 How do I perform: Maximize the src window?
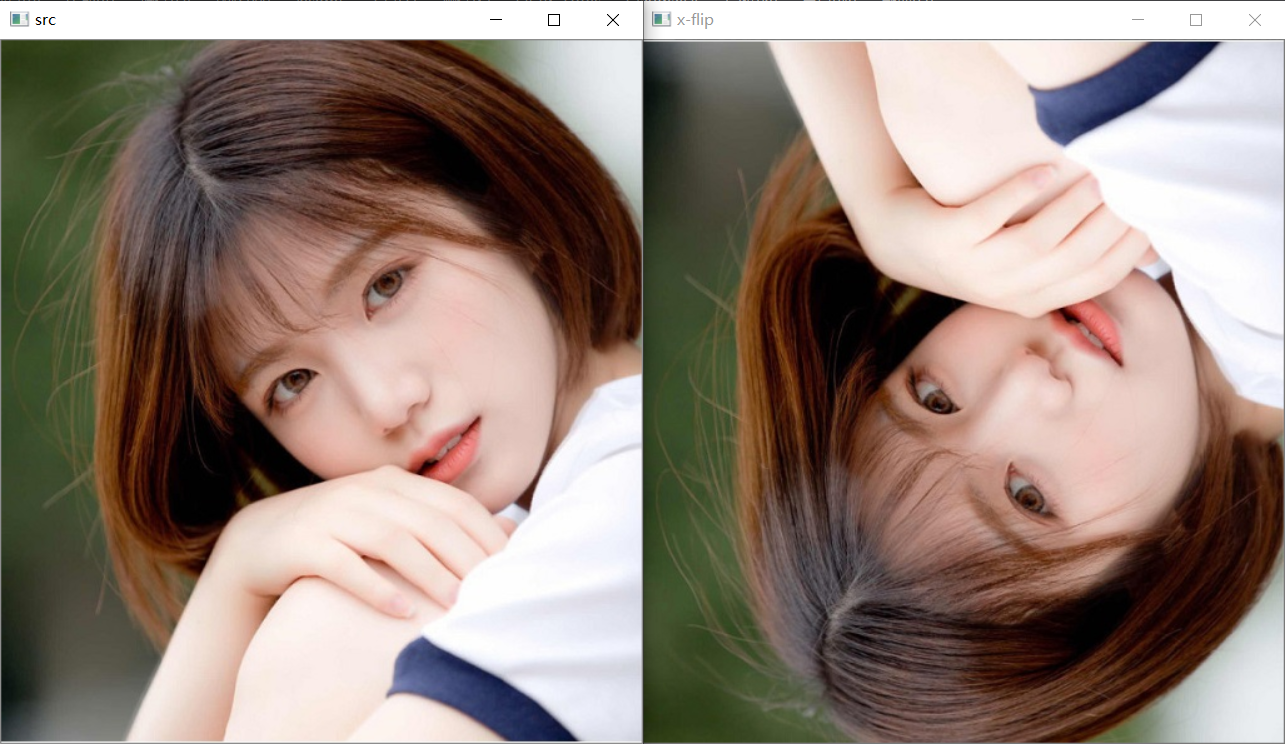[x=554, y=20]
